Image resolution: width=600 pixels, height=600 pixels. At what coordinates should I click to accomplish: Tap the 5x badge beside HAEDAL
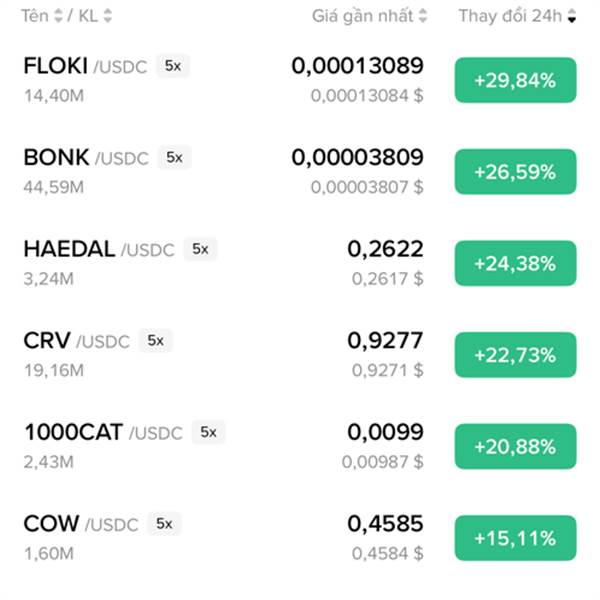[201, 249]
